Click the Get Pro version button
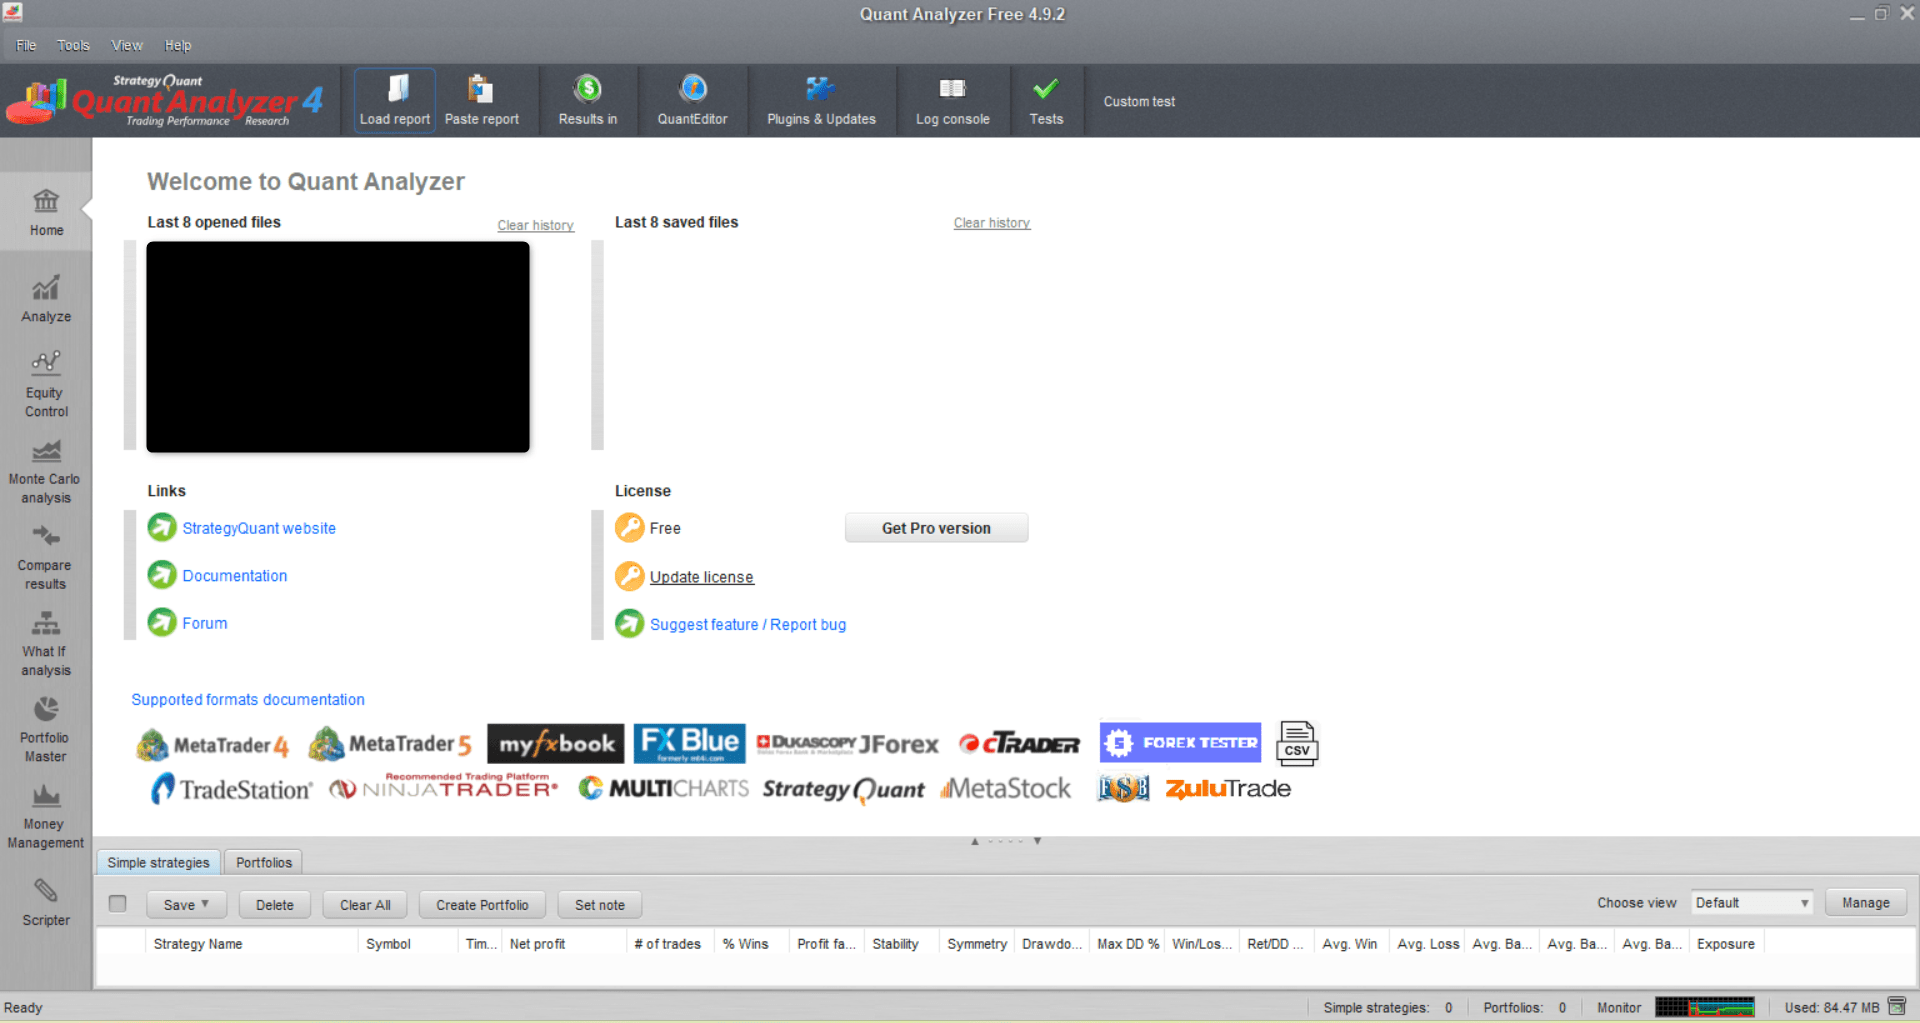The height and width of the screenshot is (1023, 1920). point(936,528)
